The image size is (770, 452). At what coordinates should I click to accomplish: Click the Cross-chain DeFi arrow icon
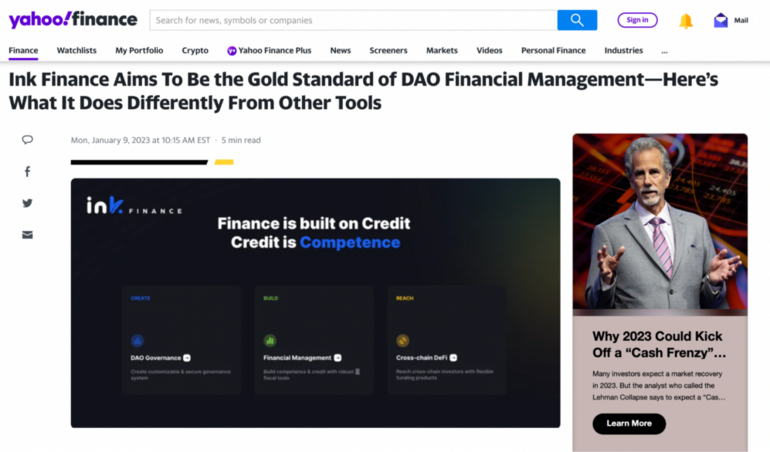tap(454, 358)
